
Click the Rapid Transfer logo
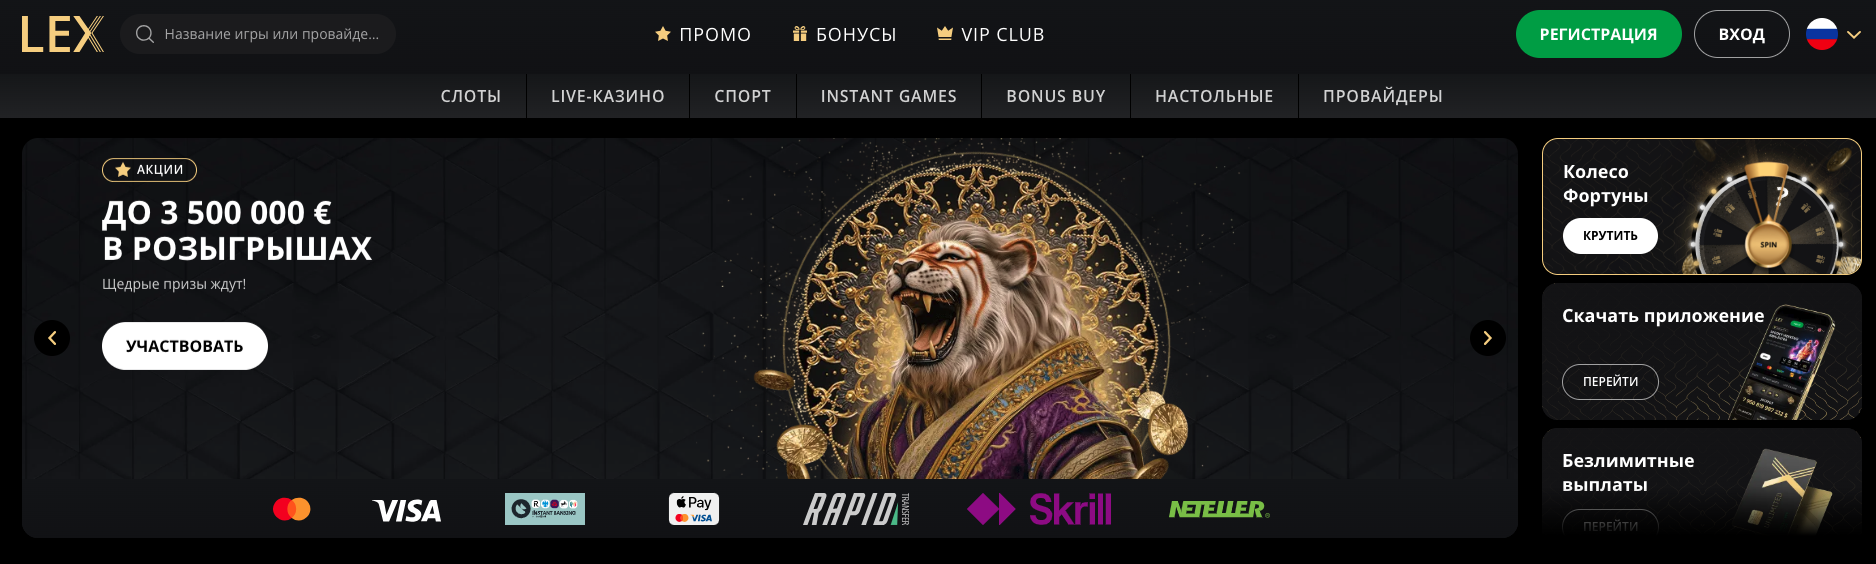pyautogui.click(x=857, y=509)
